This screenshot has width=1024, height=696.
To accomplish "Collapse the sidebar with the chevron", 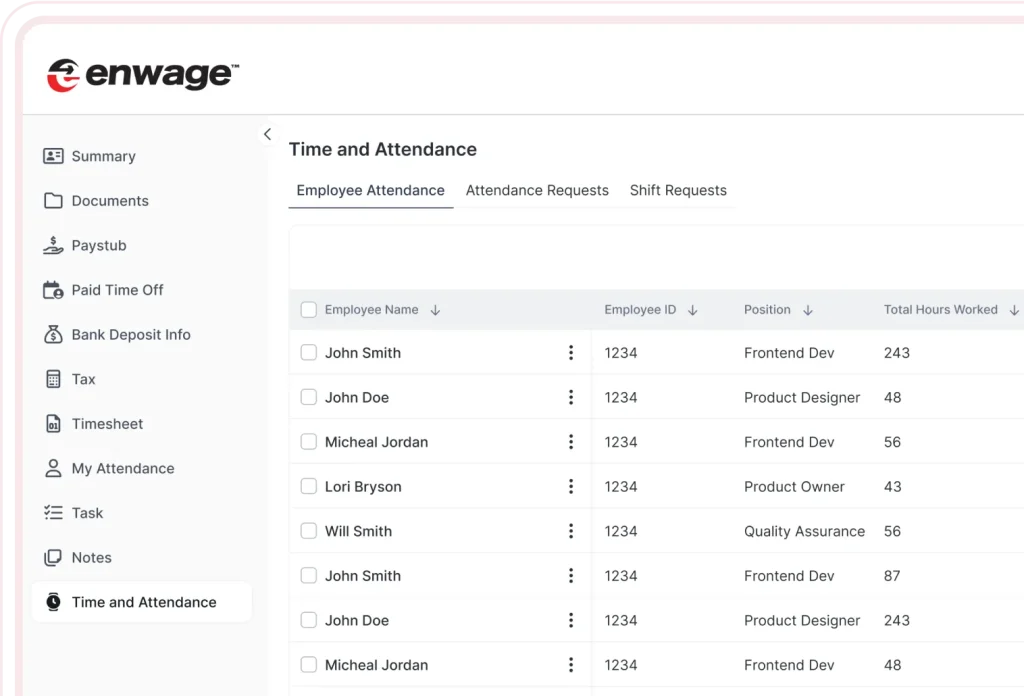I will point(267,134).
